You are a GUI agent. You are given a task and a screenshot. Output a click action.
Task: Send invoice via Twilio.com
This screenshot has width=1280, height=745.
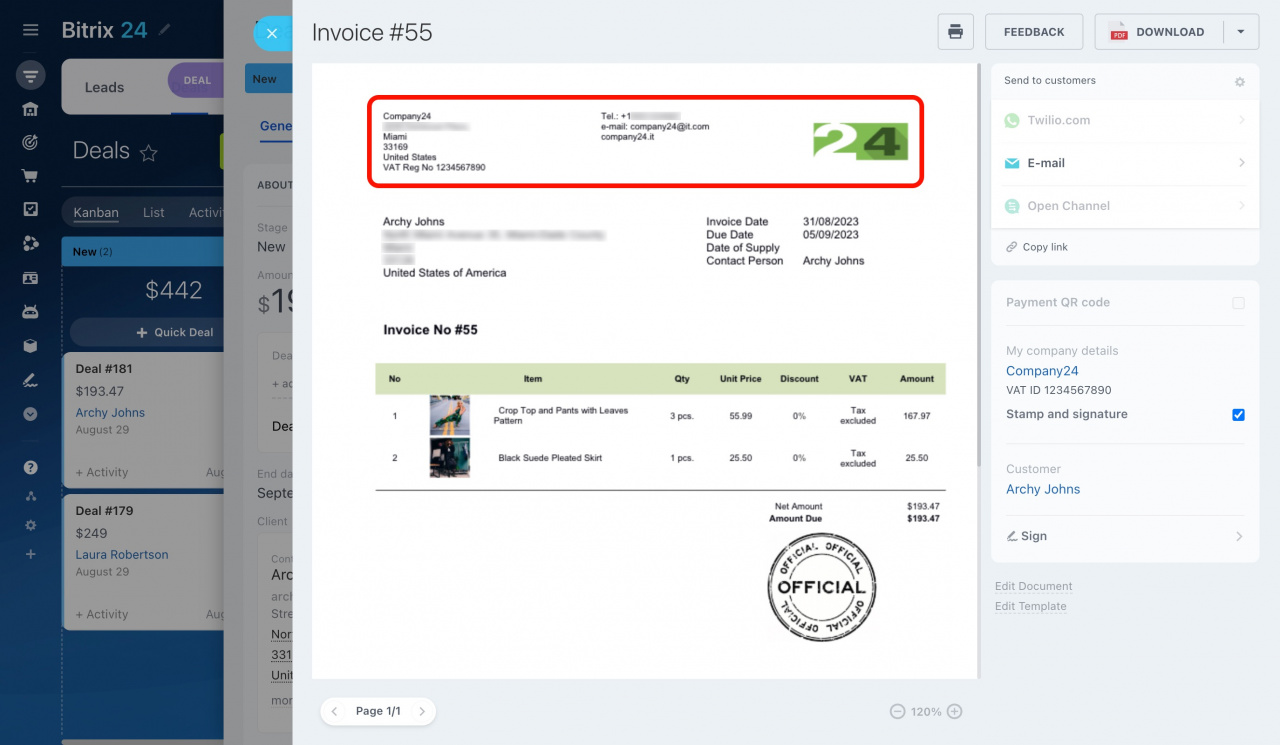1125,120
